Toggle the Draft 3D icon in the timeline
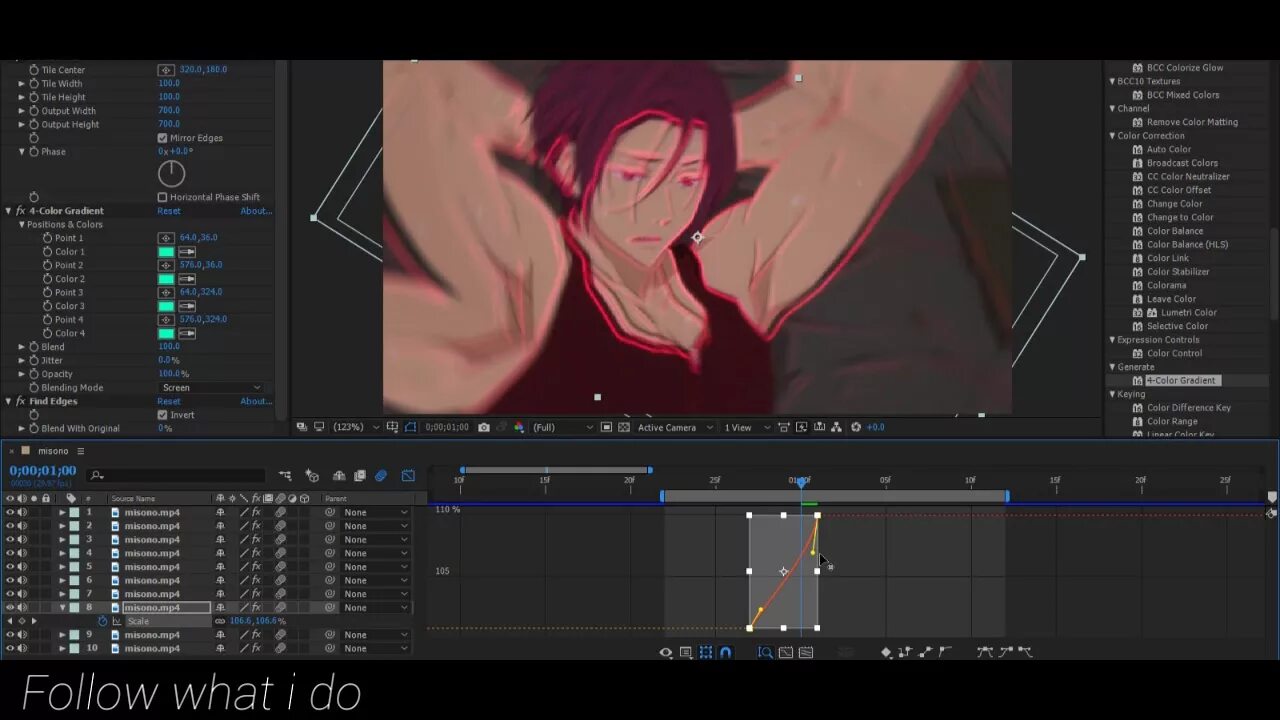The height and width of the screenshot is (720, 1280). 312,476
